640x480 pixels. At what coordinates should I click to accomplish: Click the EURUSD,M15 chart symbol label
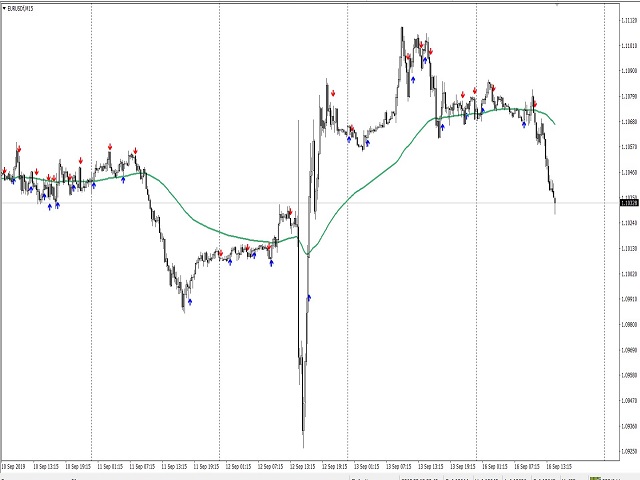[20, 8]
